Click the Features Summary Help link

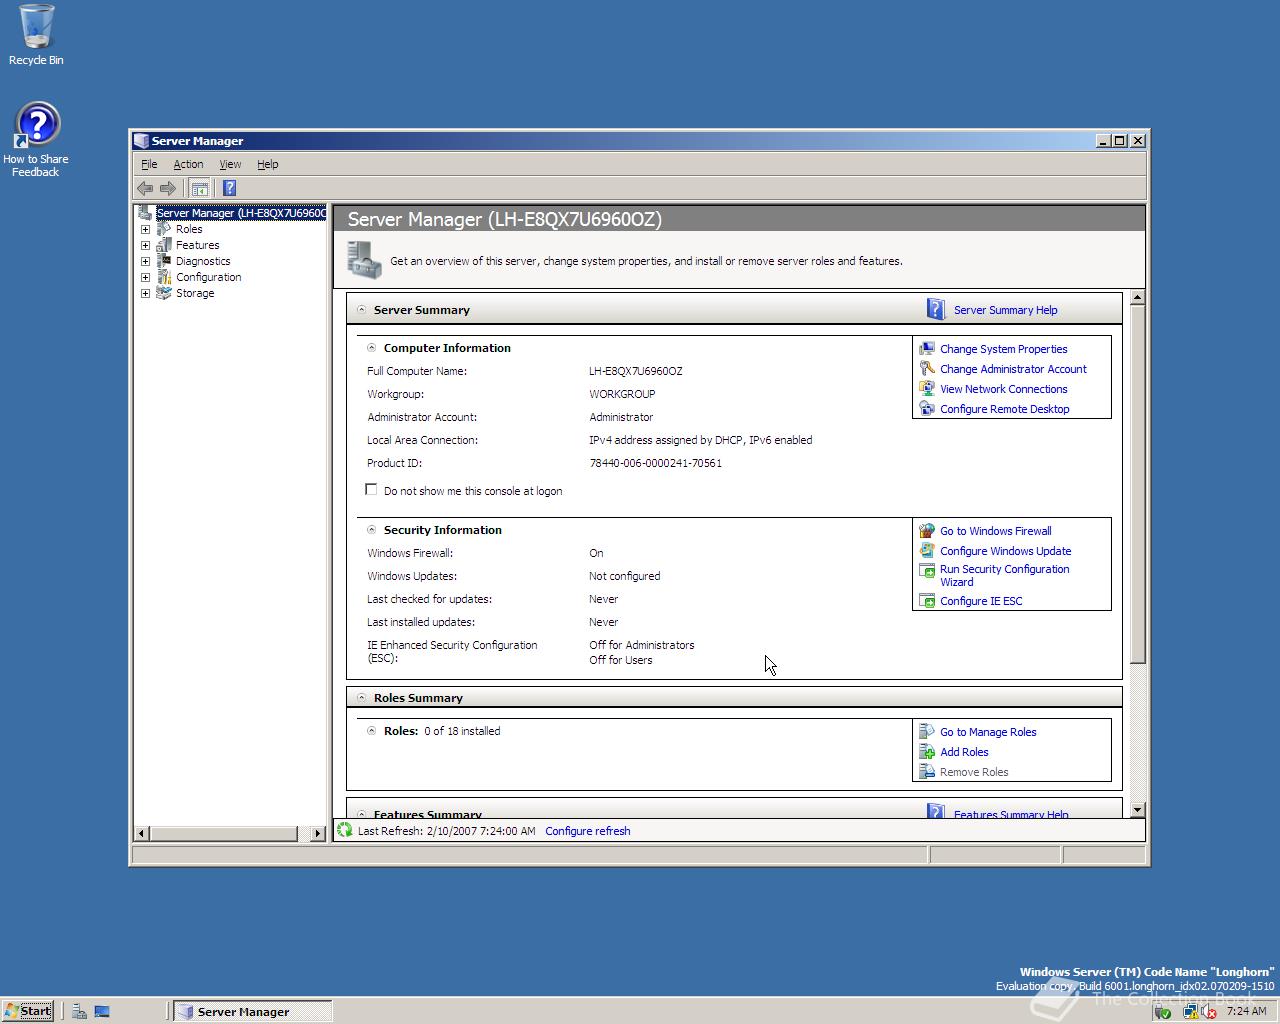tap(1011, 814)
